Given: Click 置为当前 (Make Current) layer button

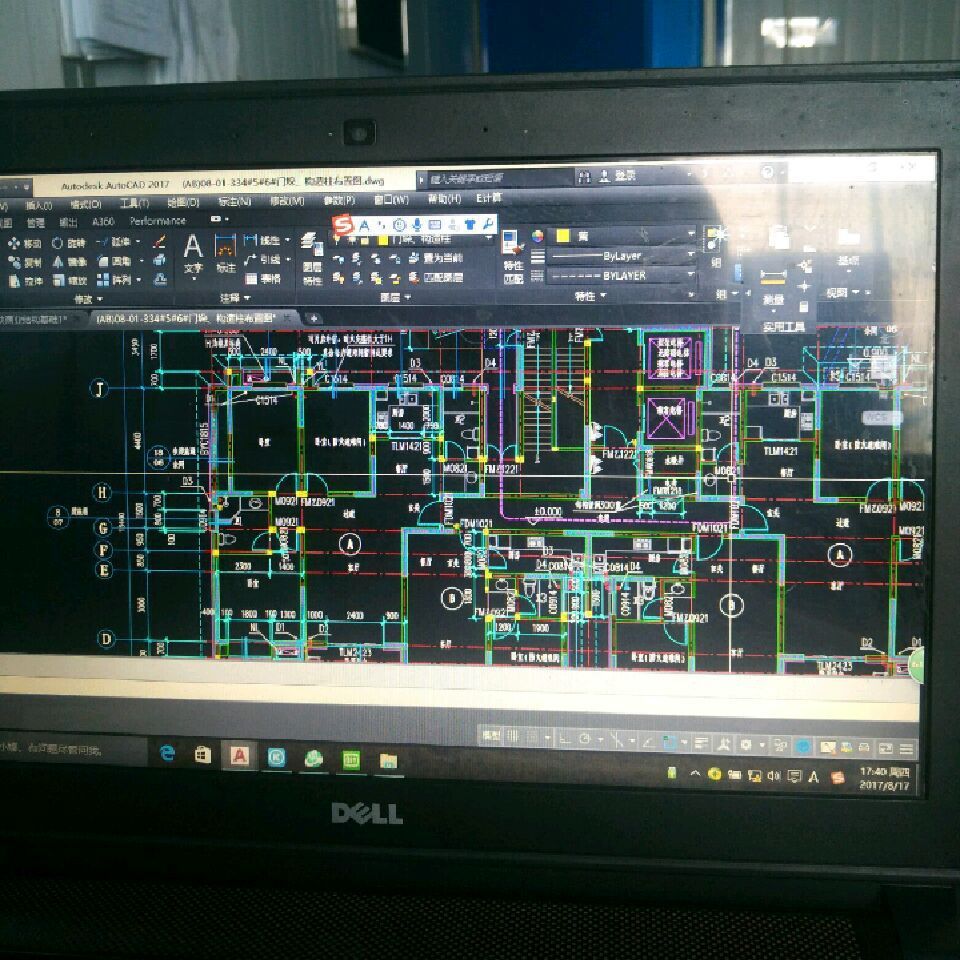Looking at the screenshot, I should click(x=437, y=258).
